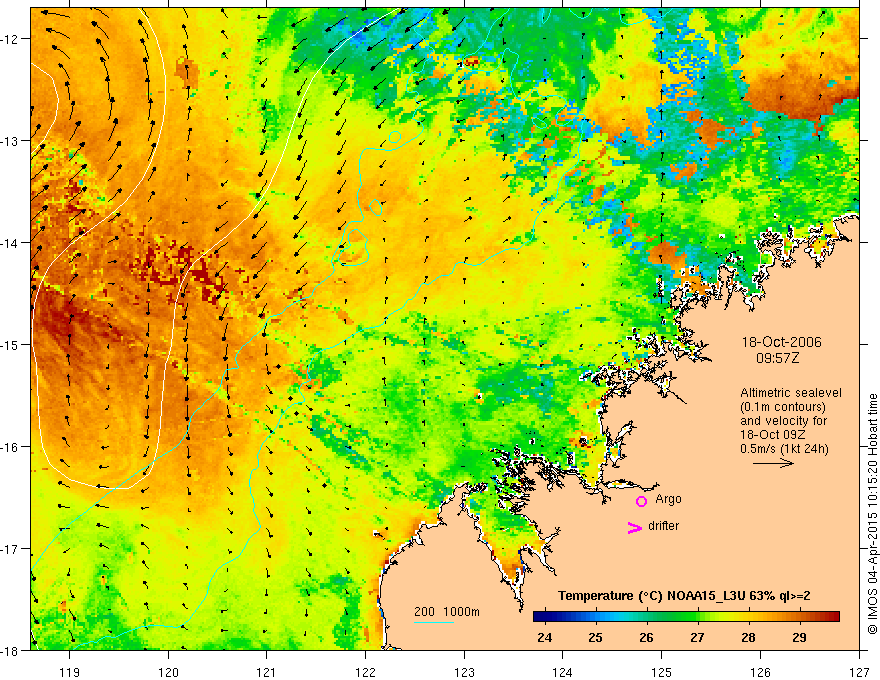
Task: Click the '0.5m/s (1kt 24h)' text
Action: click(x=784, y=449)
